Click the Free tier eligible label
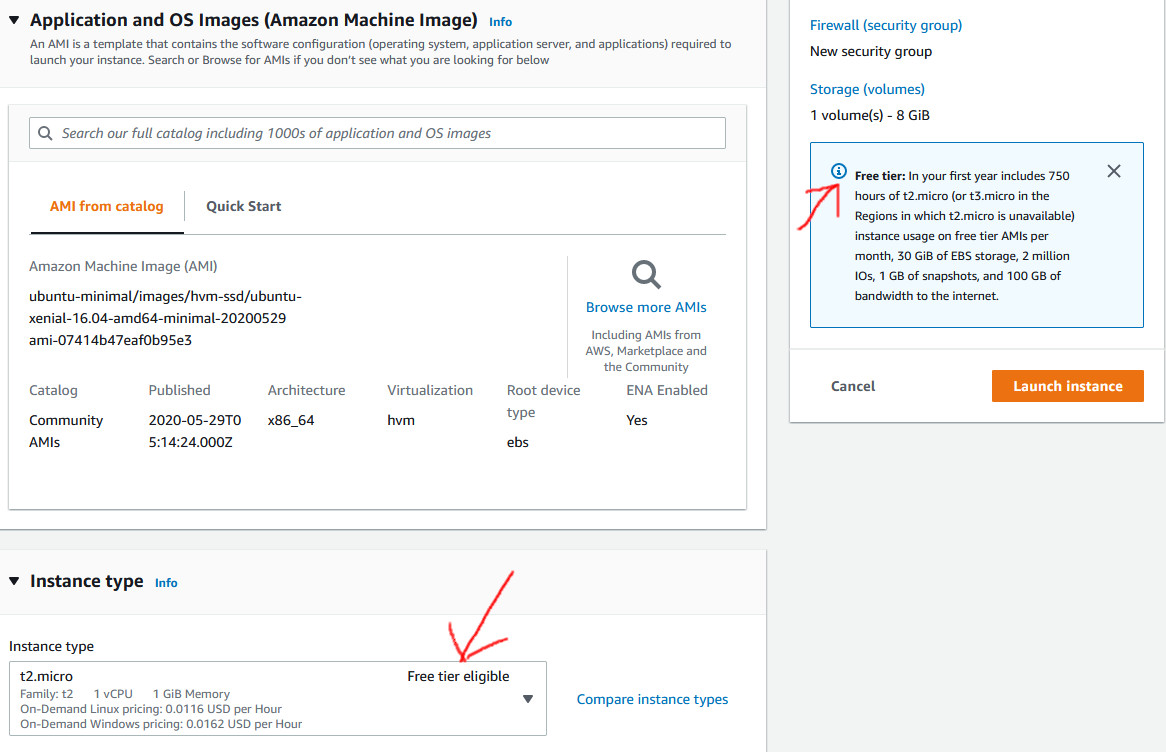Image resolution: width=1166 pixels, height=752 pixels. click(x=458, y=676)
